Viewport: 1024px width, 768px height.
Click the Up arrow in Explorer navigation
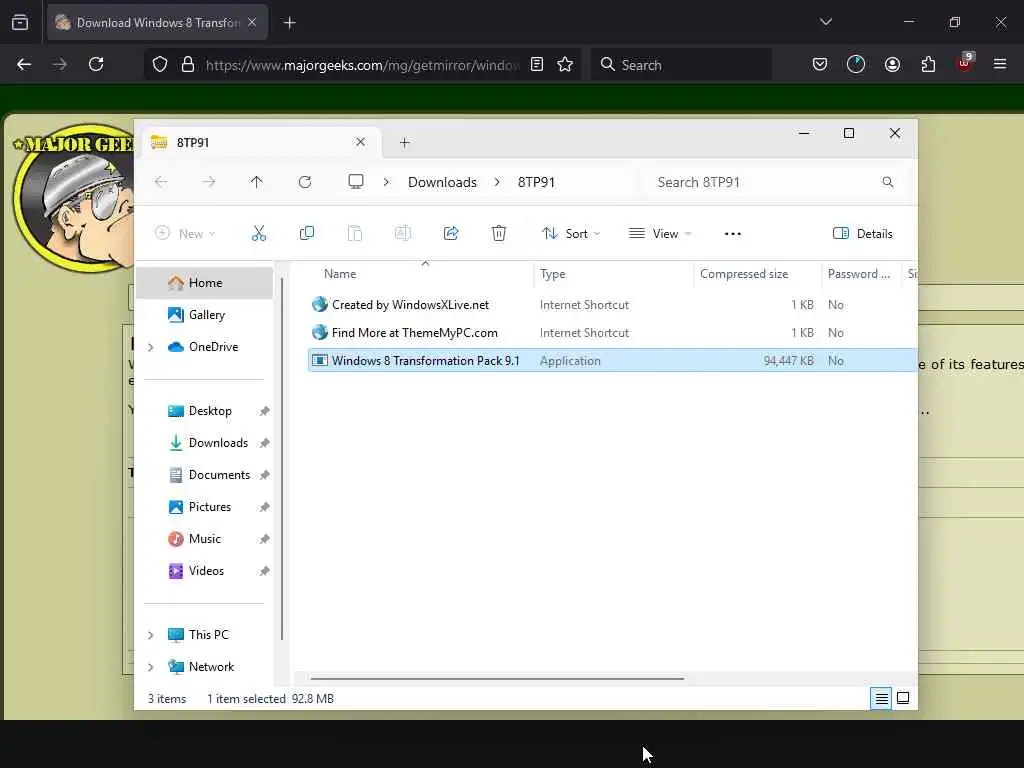click(257, 182)
